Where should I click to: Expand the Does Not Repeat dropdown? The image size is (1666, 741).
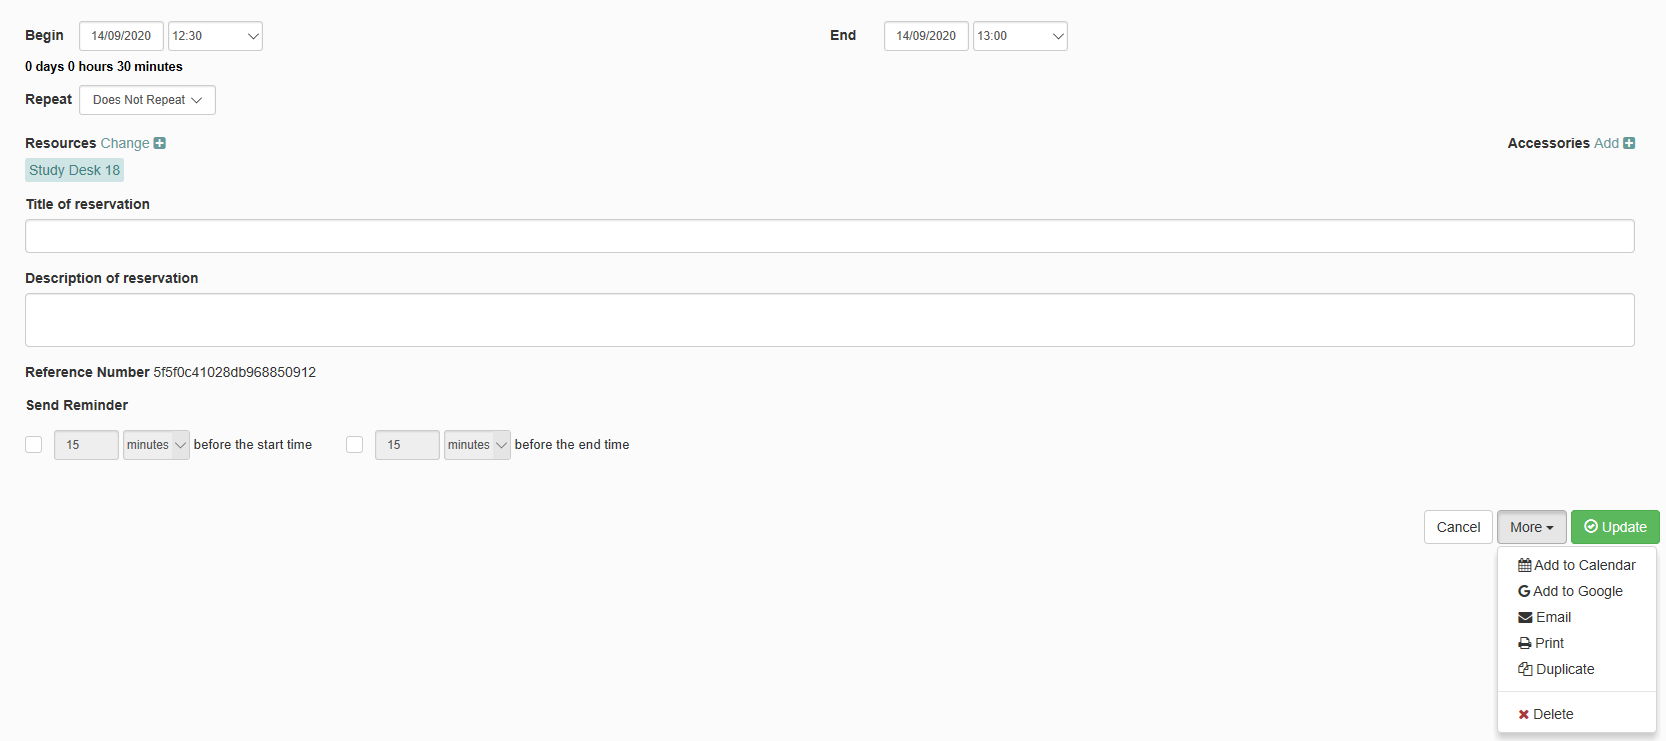pyautogui.click(x=147, y=100)
